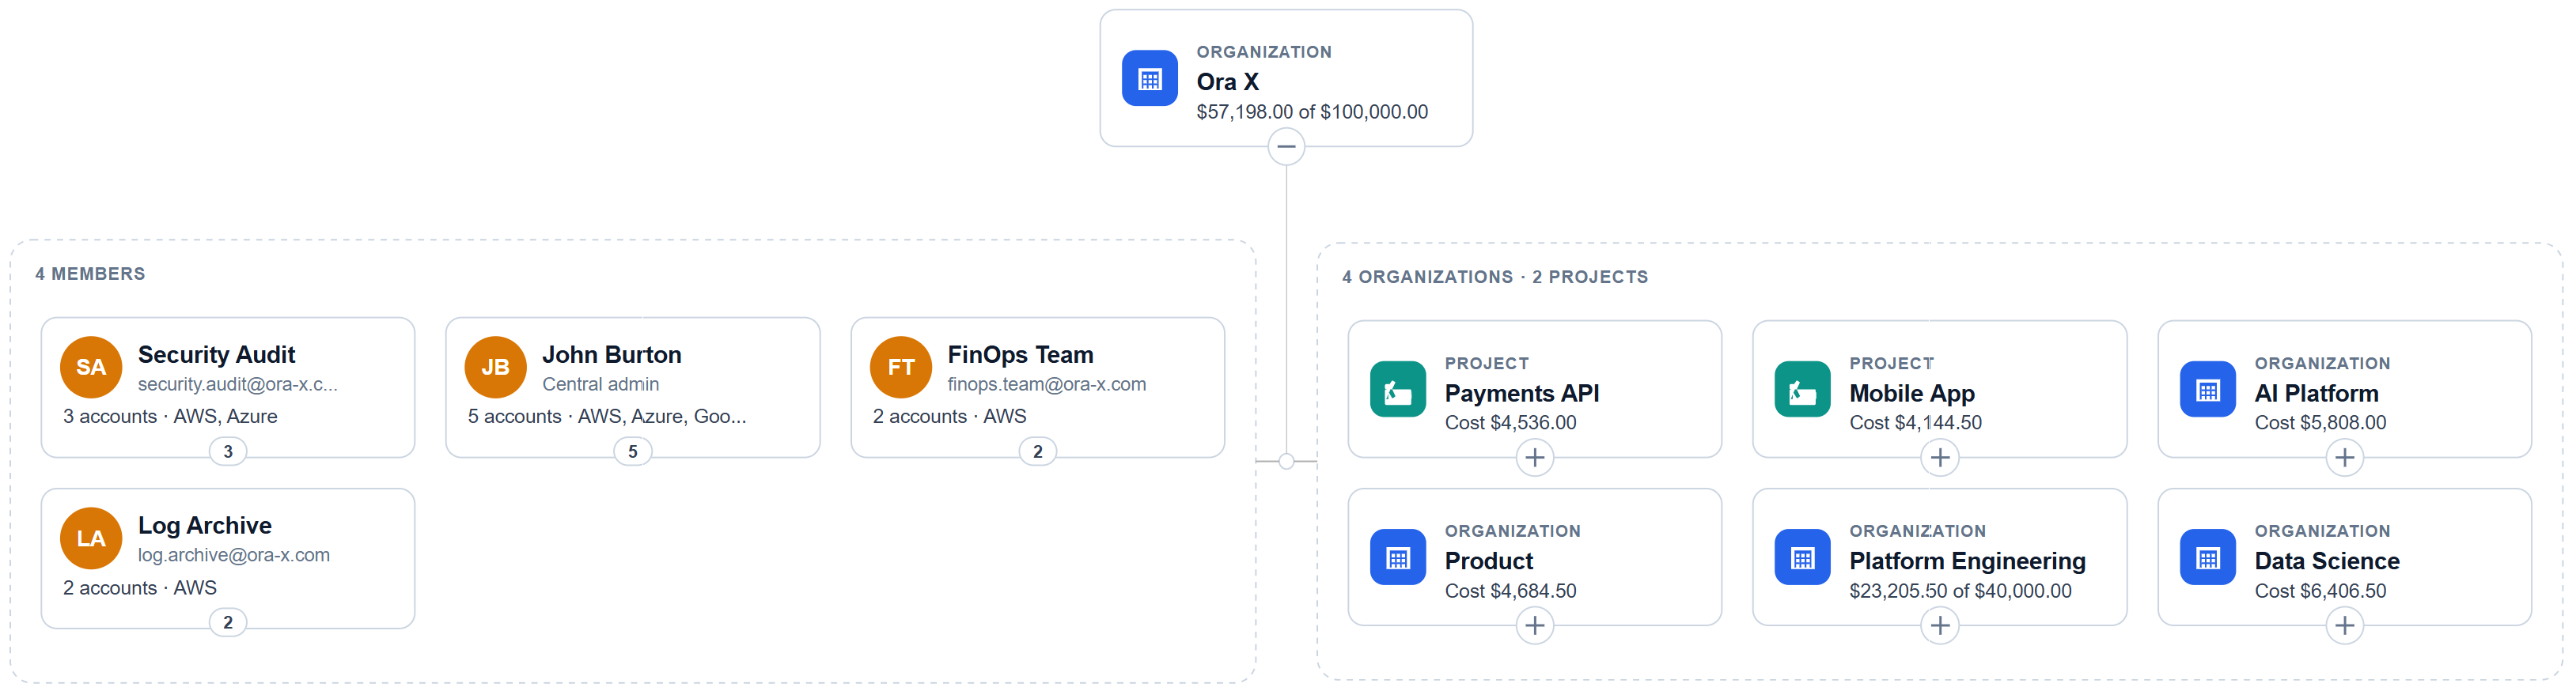Click the Platform Engineering title
Image resolution: width=2576 pixels, height=691 pixels.
(1967, 561)
